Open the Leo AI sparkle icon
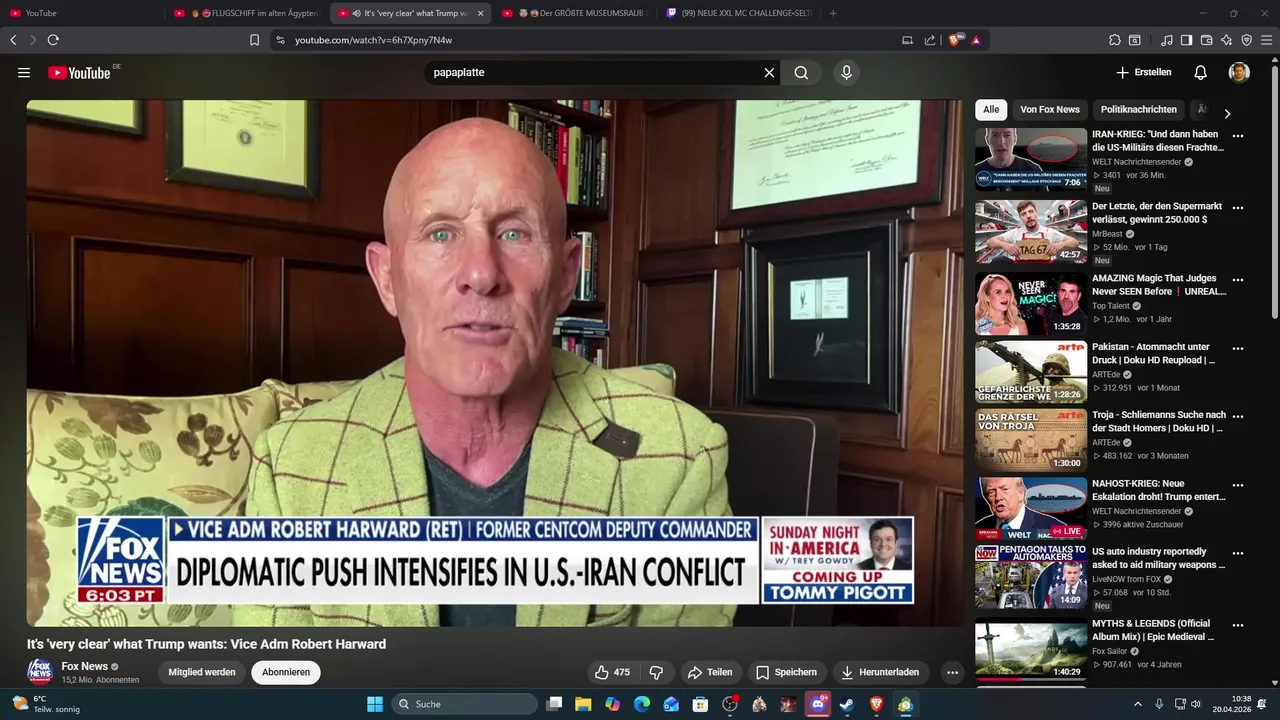 [1226, 40]
